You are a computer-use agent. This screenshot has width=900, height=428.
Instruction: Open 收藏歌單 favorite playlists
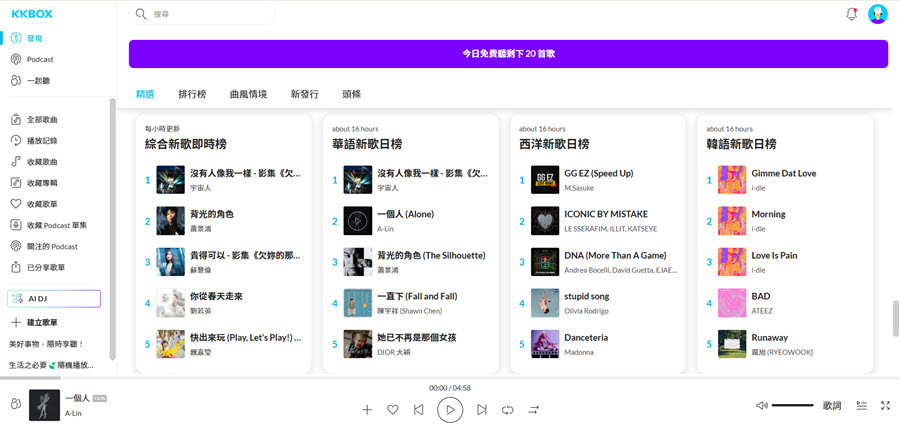pos(34,204)
